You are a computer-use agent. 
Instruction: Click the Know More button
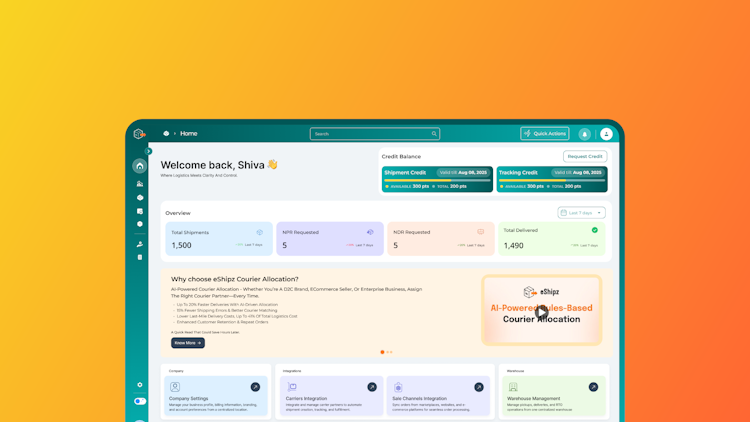(x=188, y=343)
